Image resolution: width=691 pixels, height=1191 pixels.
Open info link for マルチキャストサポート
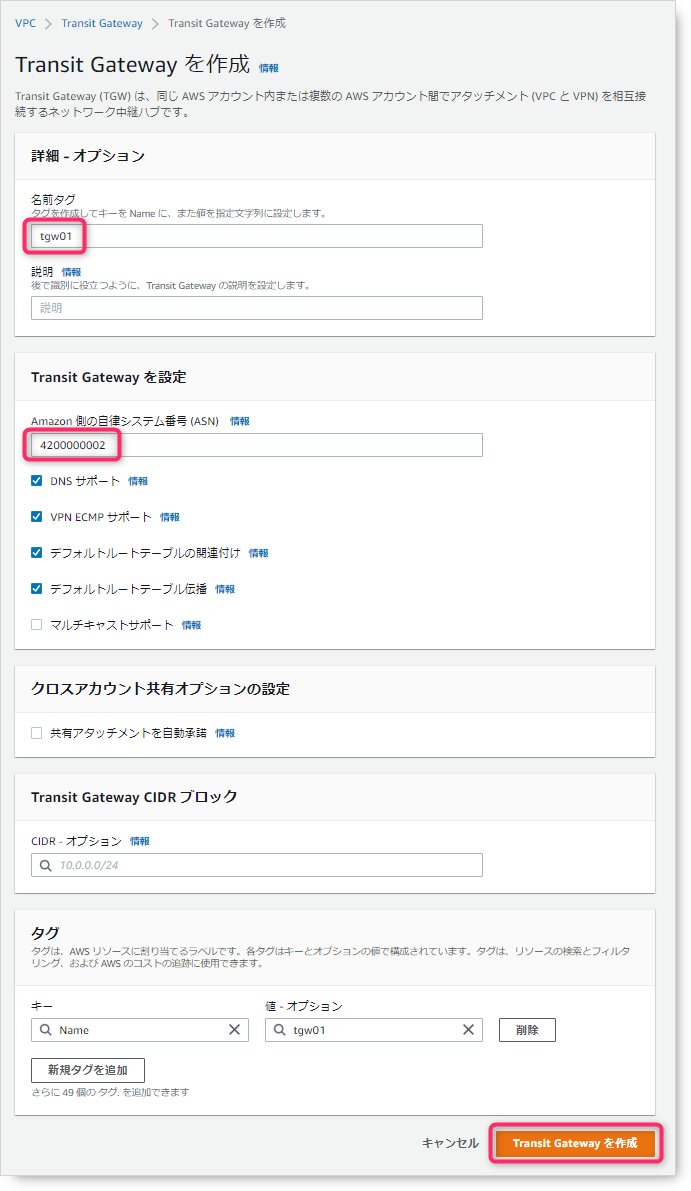coord(191,626)
